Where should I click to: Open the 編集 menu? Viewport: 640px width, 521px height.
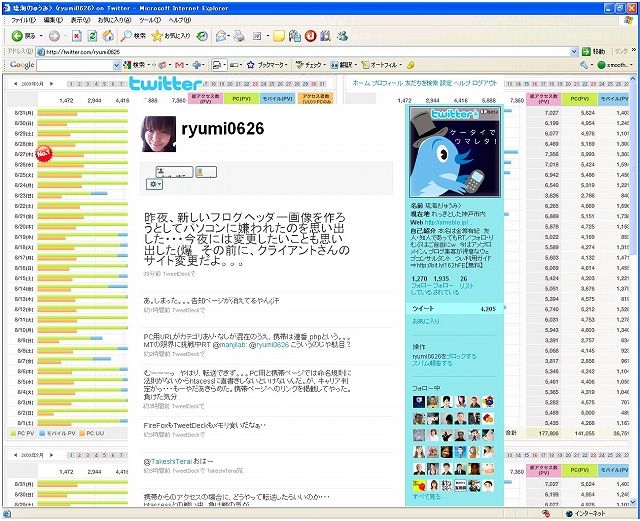[x=53, y=20]
